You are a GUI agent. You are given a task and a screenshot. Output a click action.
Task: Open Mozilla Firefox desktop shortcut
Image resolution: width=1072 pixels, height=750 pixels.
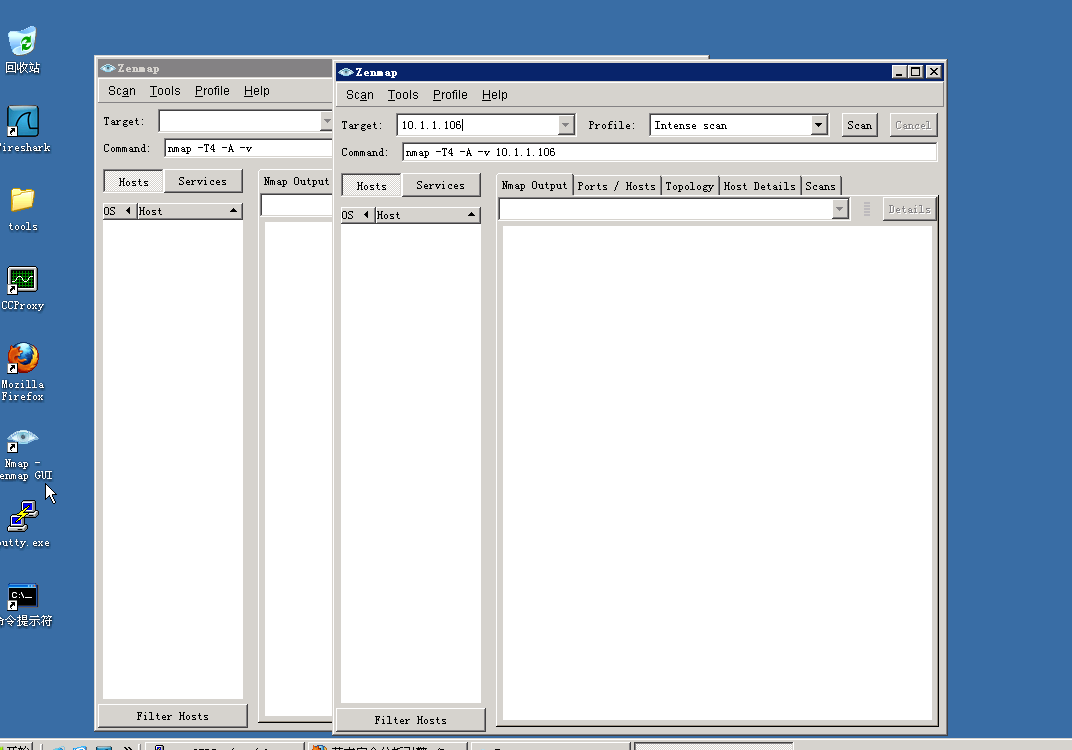(x=23, y=372)
